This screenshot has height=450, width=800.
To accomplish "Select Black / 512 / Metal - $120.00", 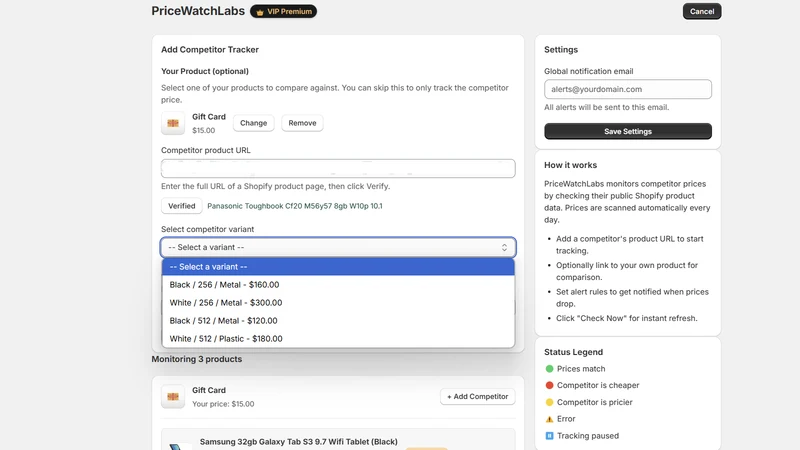I will [x=338, y=320].
